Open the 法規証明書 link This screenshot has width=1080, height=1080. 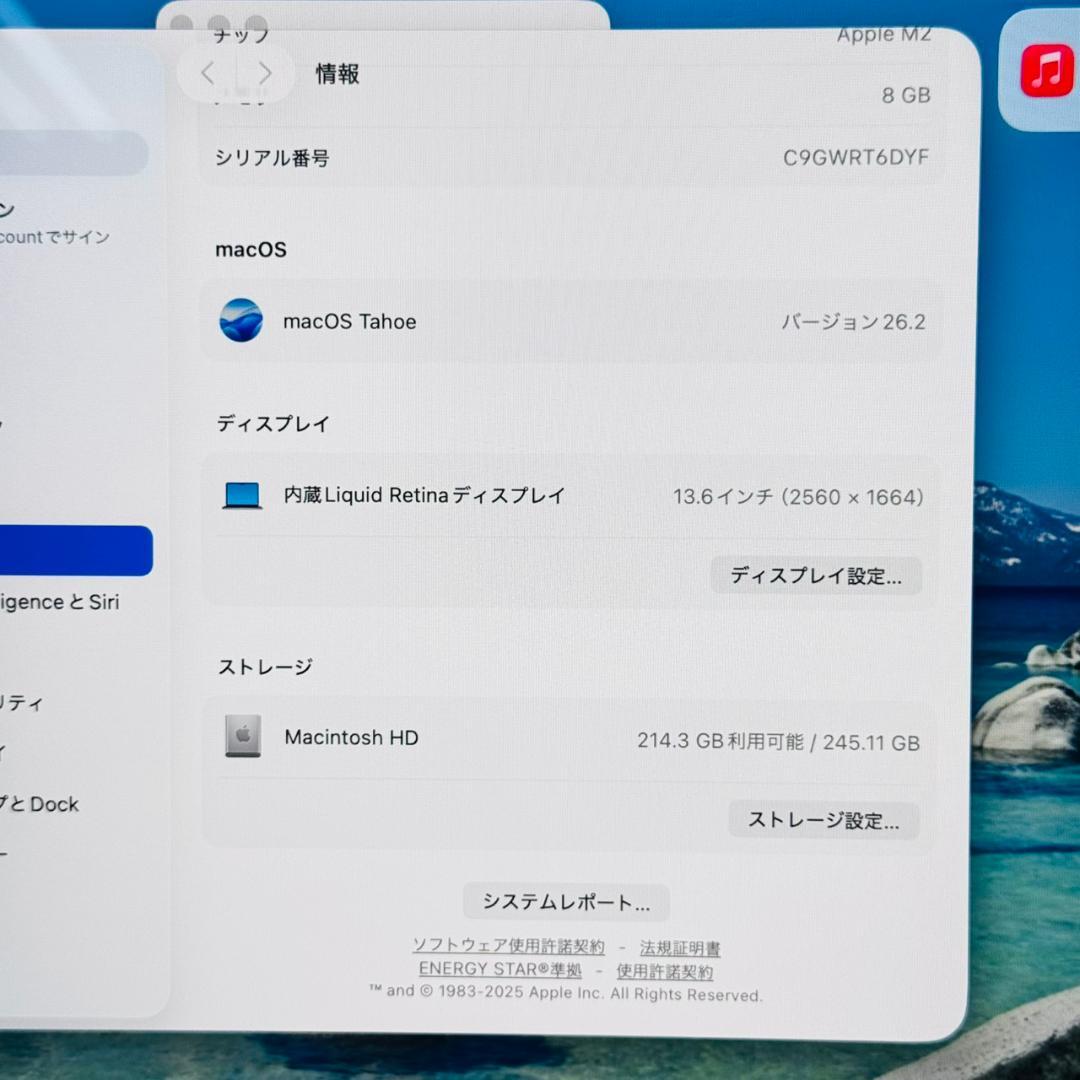click(x=680, y=948)
